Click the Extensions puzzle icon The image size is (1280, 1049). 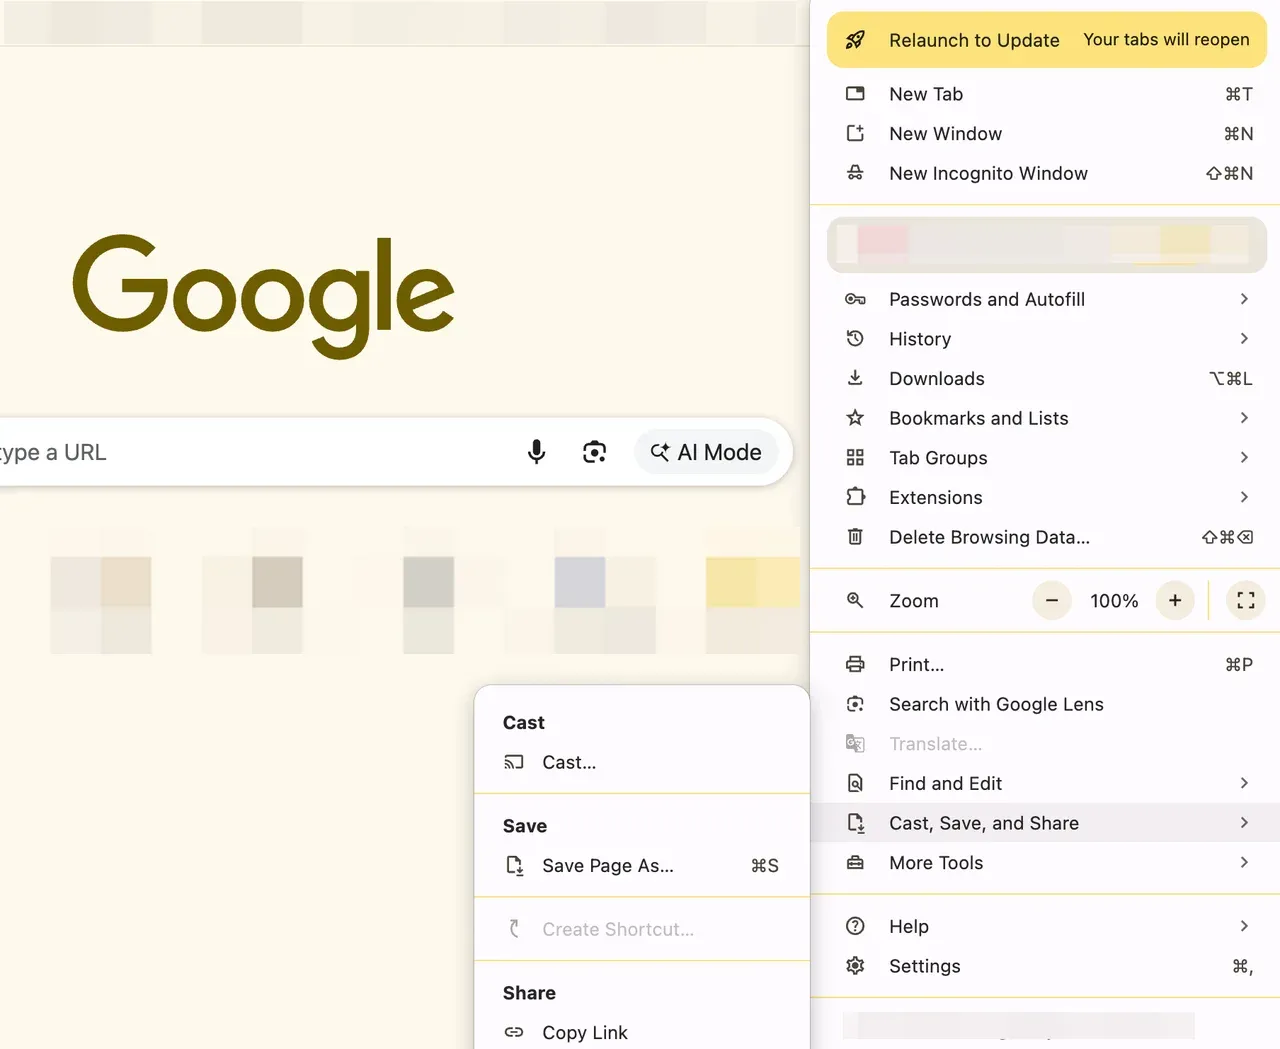click(x=855, y=497)
